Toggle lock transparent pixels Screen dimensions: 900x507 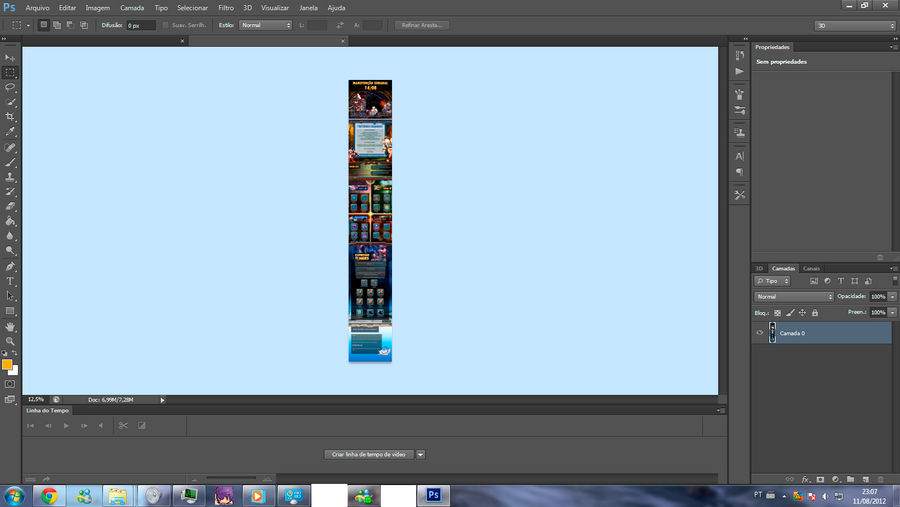[x=777, y=313]
